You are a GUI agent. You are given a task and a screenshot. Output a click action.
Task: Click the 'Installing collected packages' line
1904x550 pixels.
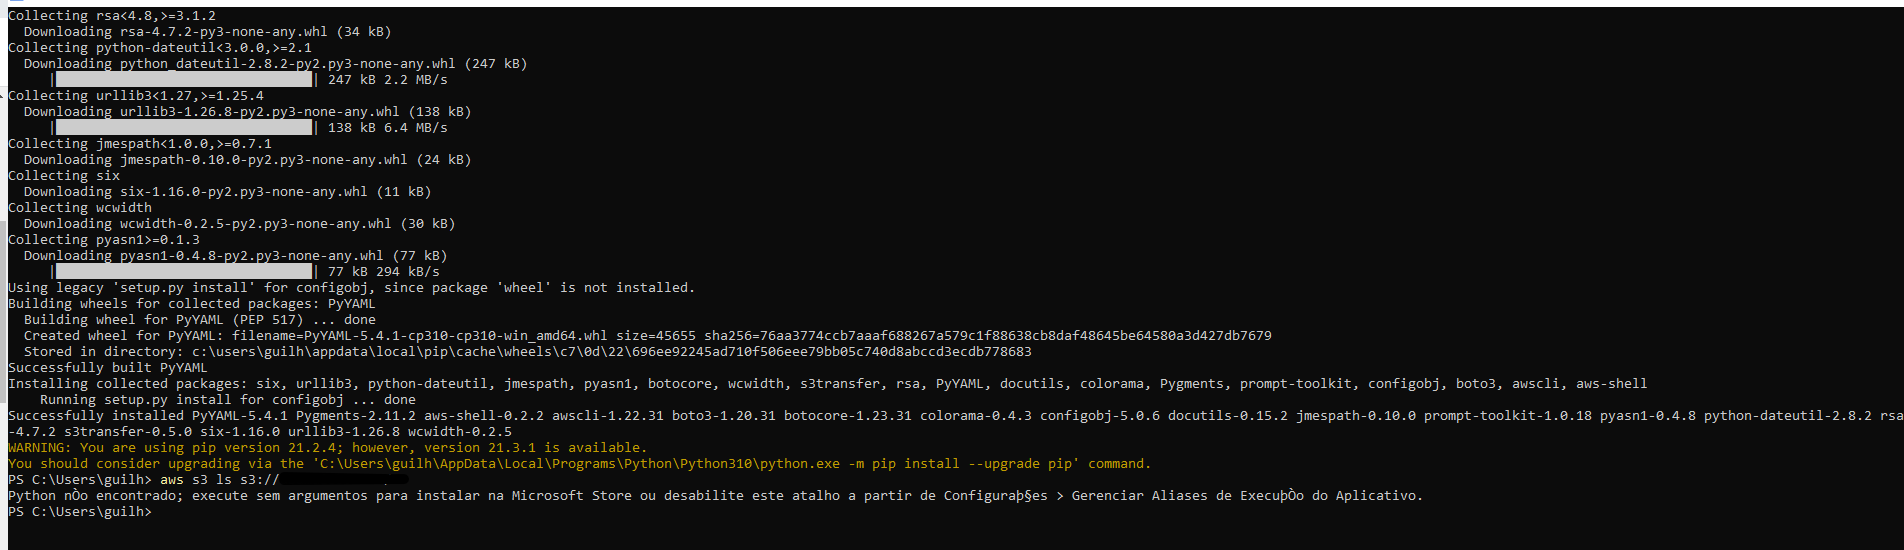tap(828, 383)
